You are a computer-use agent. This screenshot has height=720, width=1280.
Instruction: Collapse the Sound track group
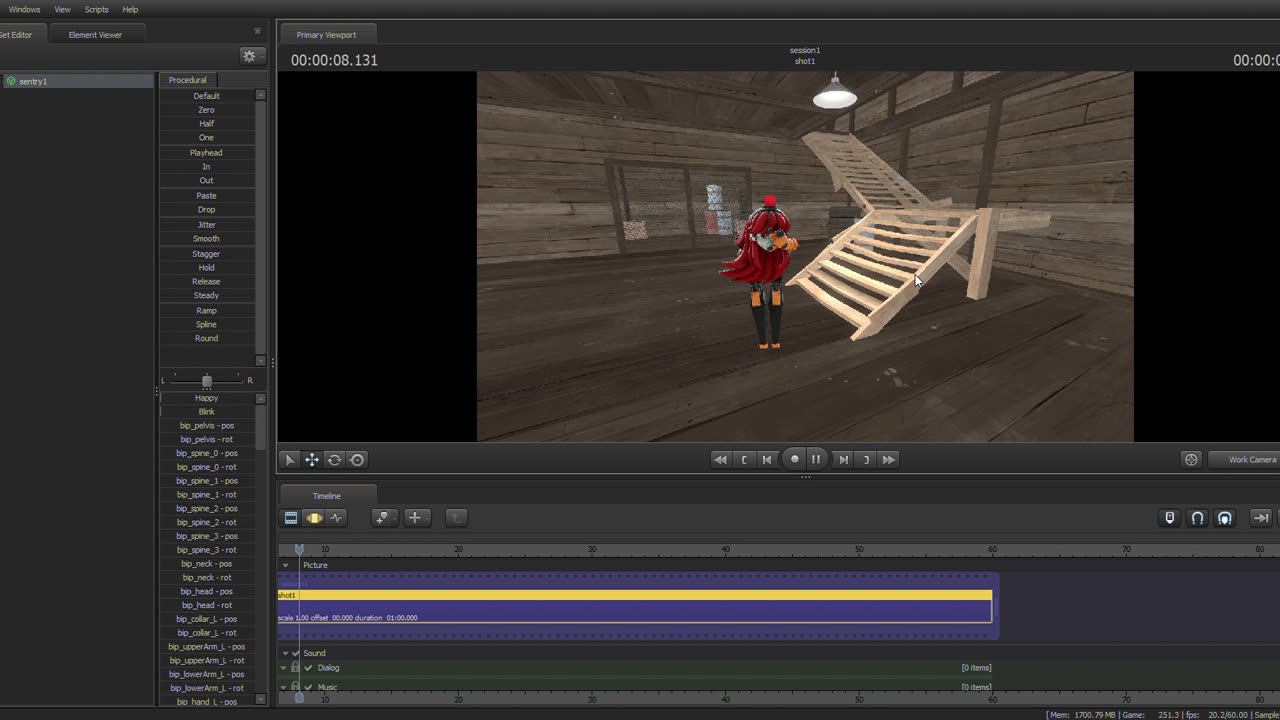tap(285, 653)
